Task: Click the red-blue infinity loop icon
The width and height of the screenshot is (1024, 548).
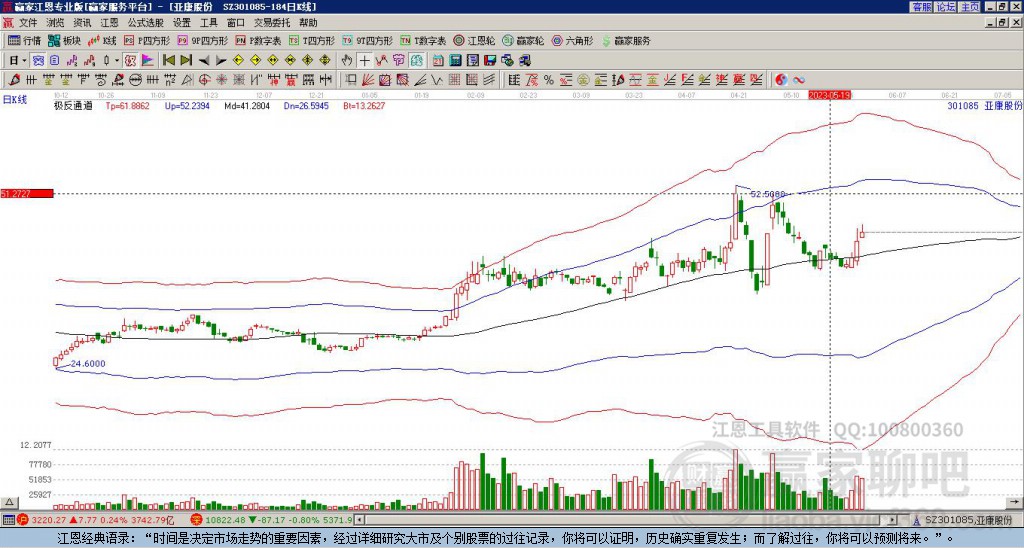Action: (799, 80)
